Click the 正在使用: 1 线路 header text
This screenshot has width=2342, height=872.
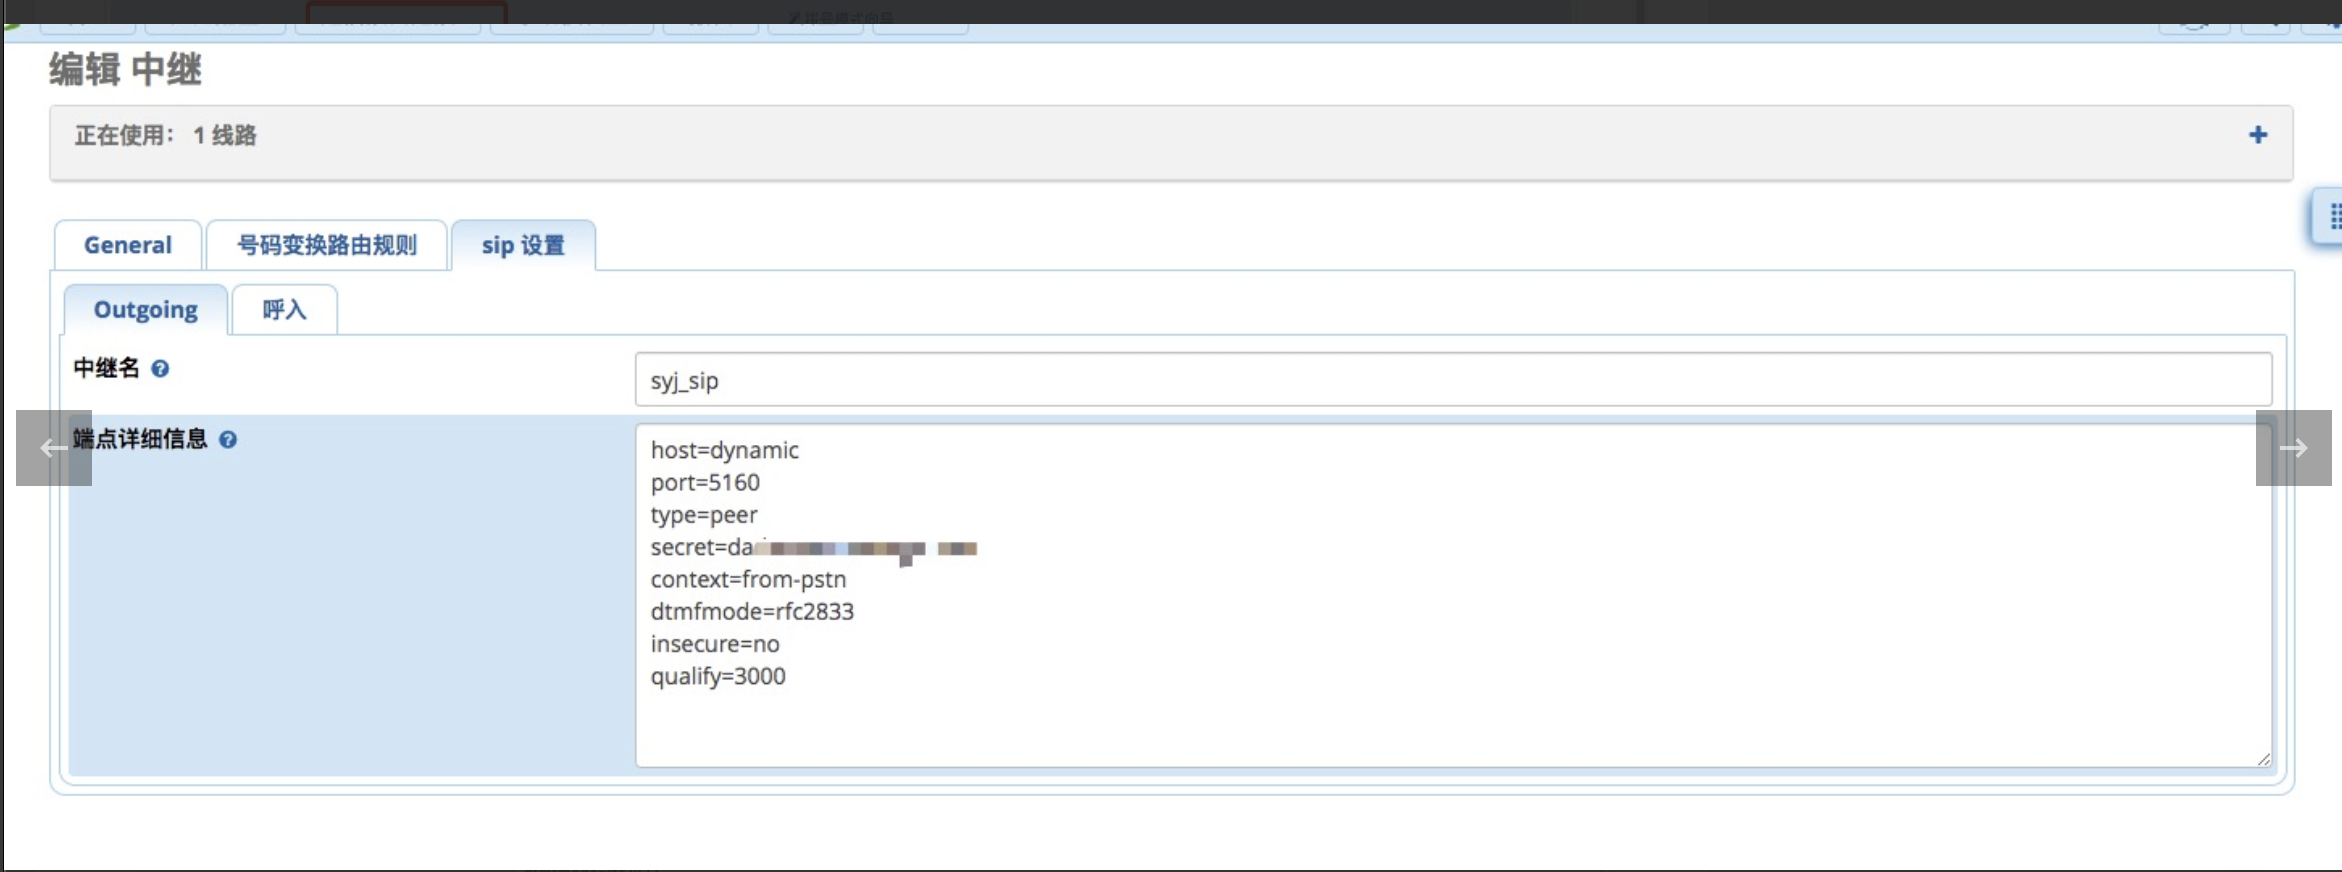pyautogui.click(x=166, y=135)
